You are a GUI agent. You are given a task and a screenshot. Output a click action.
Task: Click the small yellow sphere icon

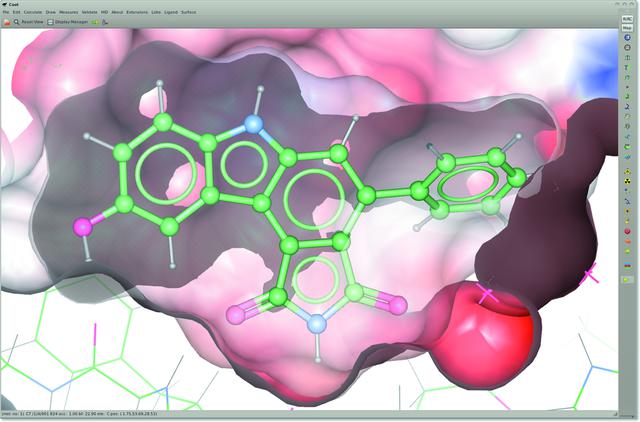pos(627,221)
